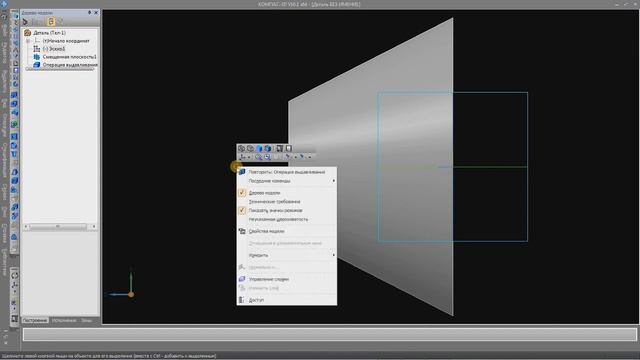Click the coordinate orientation icon in mini toolbar
This screenshot has width=640, height=360.
coord(242,157)
